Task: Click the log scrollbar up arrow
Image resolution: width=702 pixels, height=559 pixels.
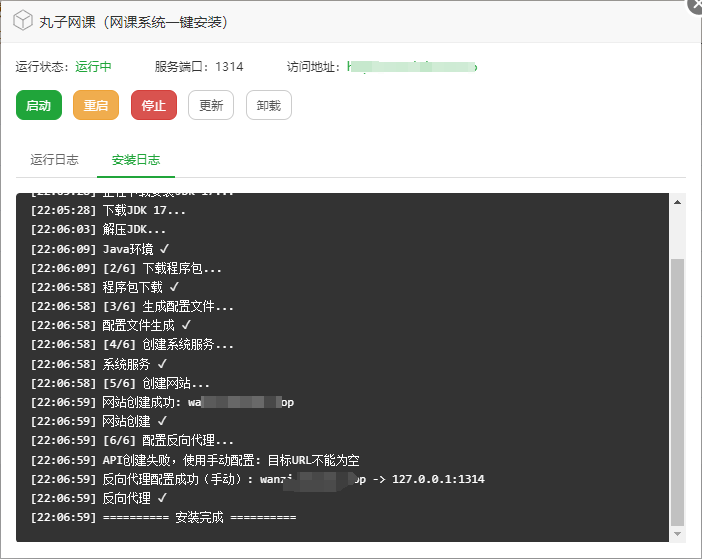Action: pyautogui.click(x=677, y=202)
